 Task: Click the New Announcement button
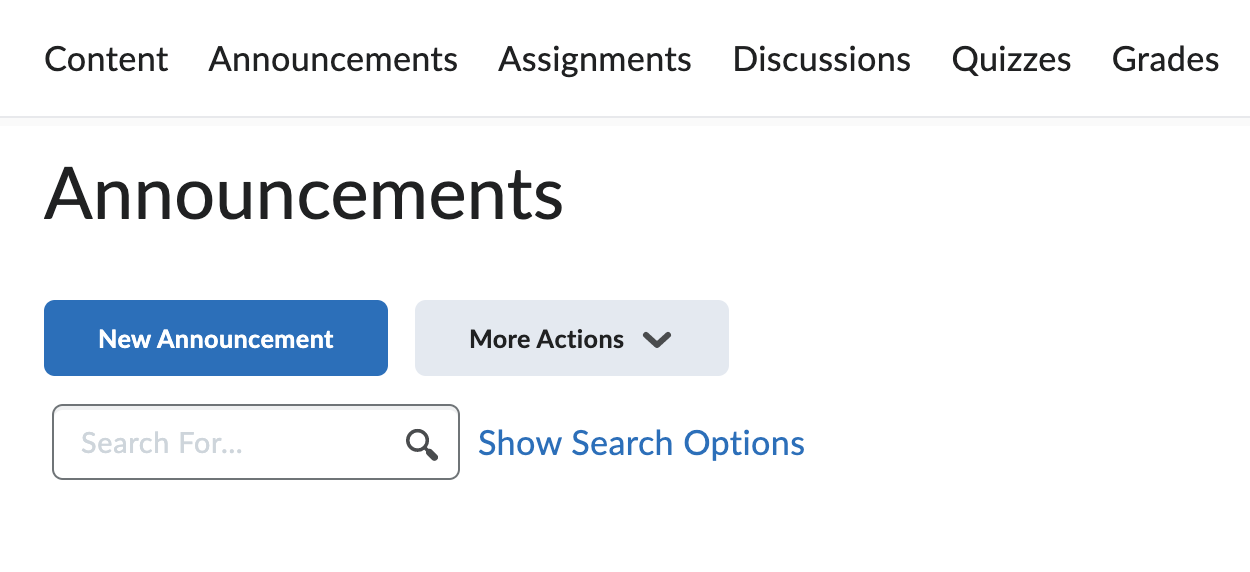point(216,339)
